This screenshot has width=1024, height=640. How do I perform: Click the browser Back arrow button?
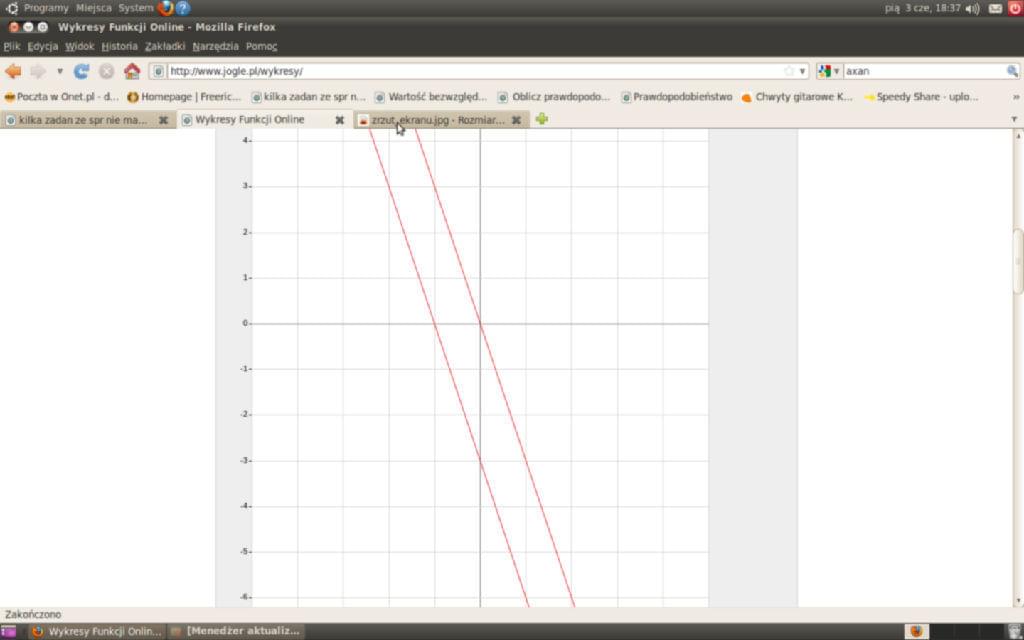click(13, 71)
